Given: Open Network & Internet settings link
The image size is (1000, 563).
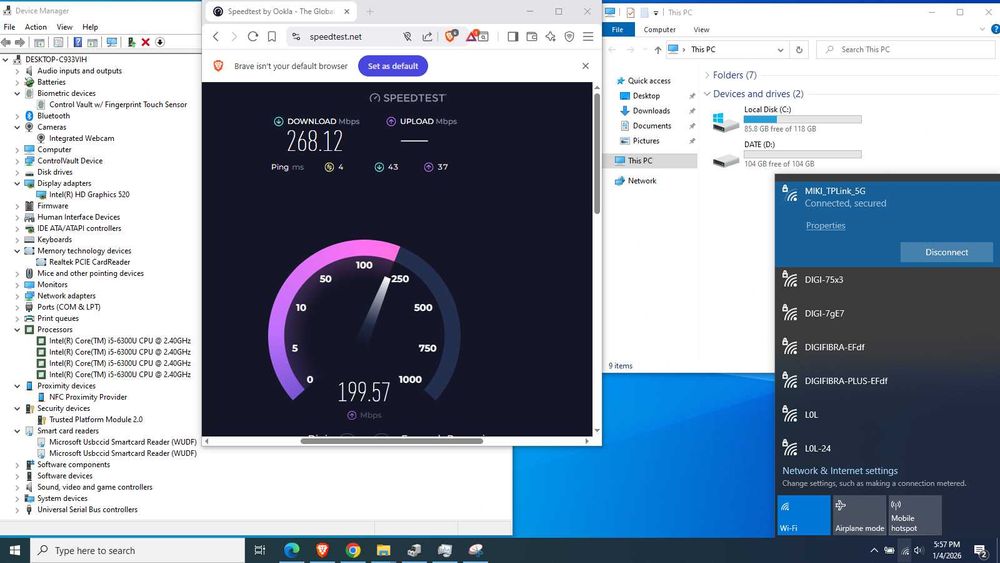Looking at the screenshot, I should 840,471.
